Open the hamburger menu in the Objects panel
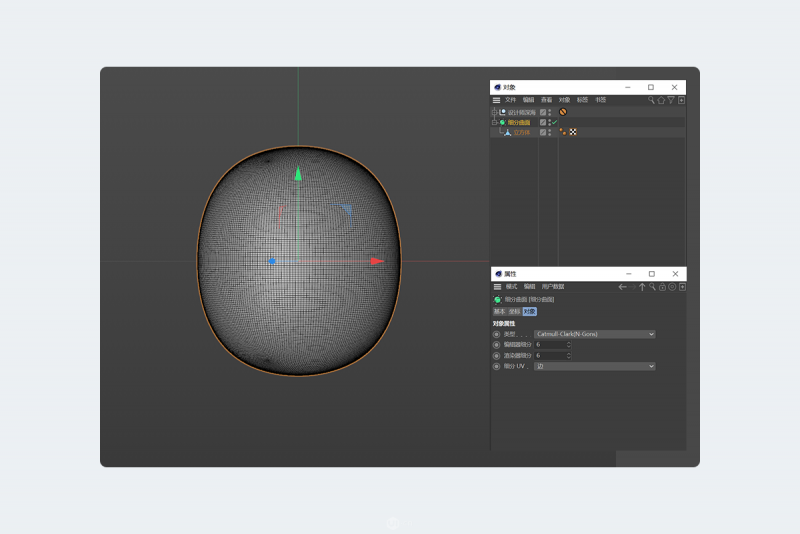Screen dimensions: 800x534 (496, 100)
